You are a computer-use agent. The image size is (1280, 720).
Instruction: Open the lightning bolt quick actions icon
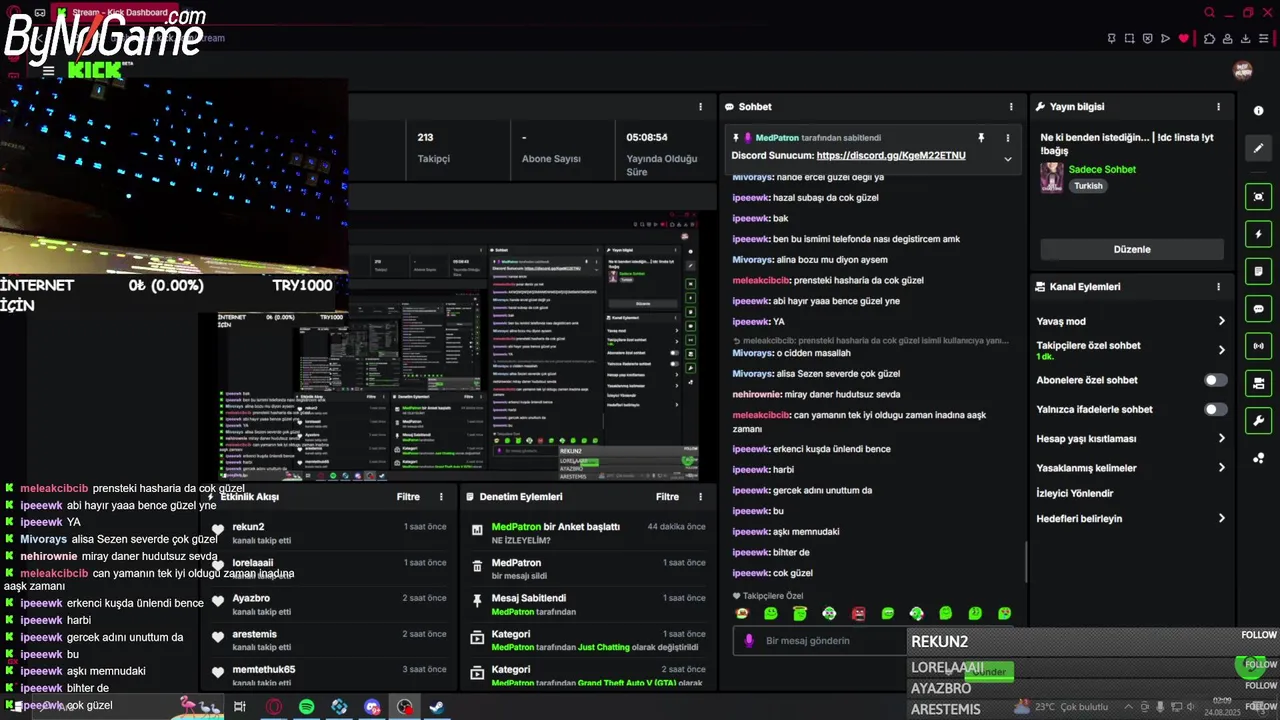(1258, 234)
